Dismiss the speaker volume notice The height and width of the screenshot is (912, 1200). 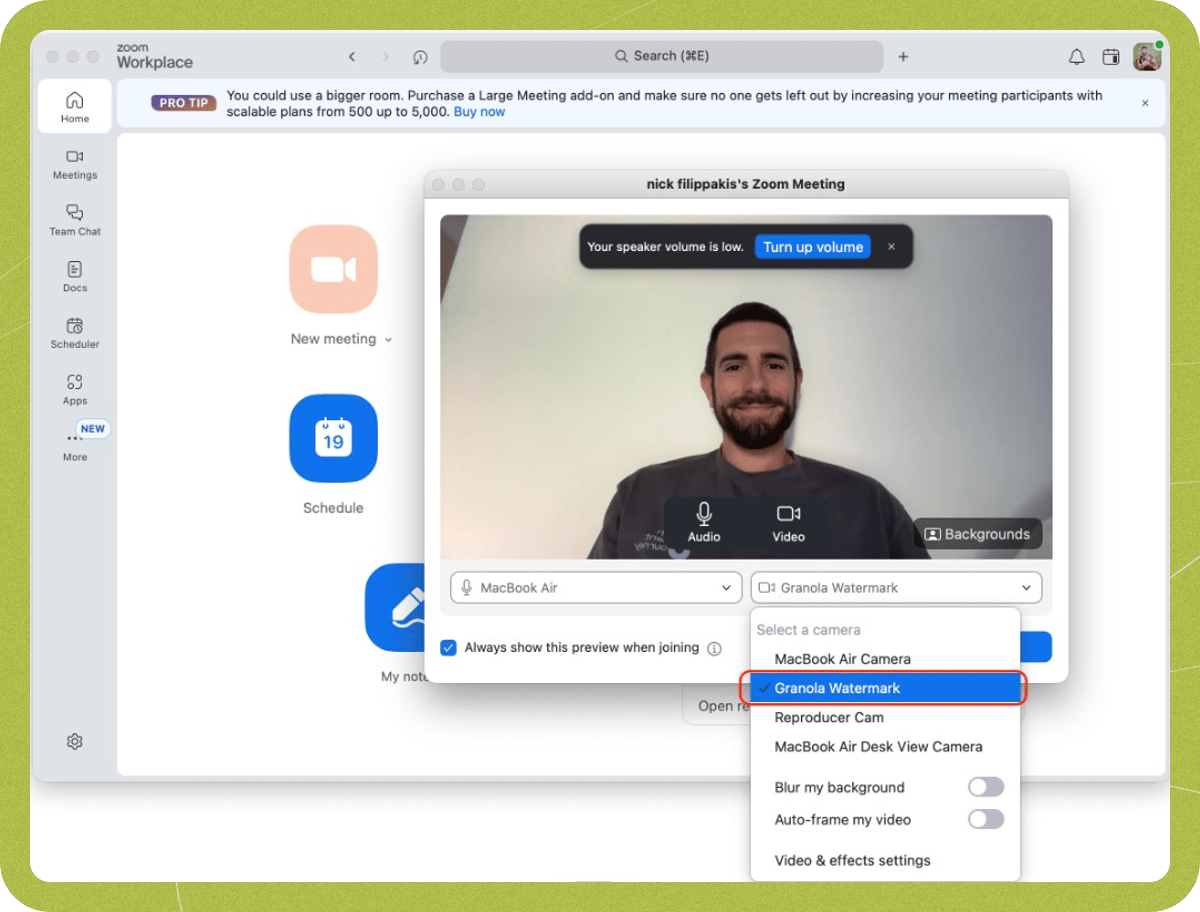click(892, 247)
